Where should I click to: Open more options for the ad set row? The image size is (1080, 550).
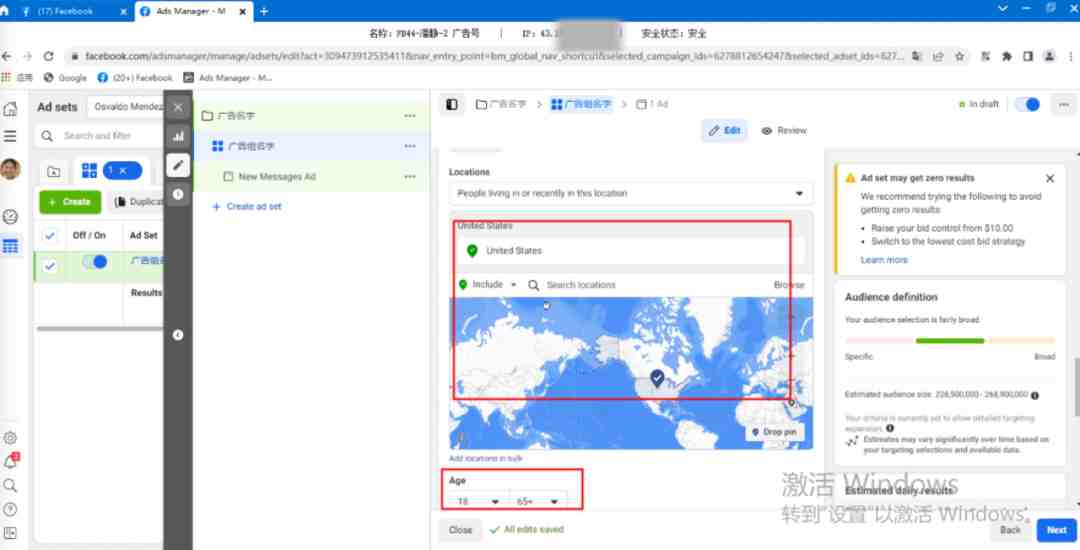[x=411, y=146]
